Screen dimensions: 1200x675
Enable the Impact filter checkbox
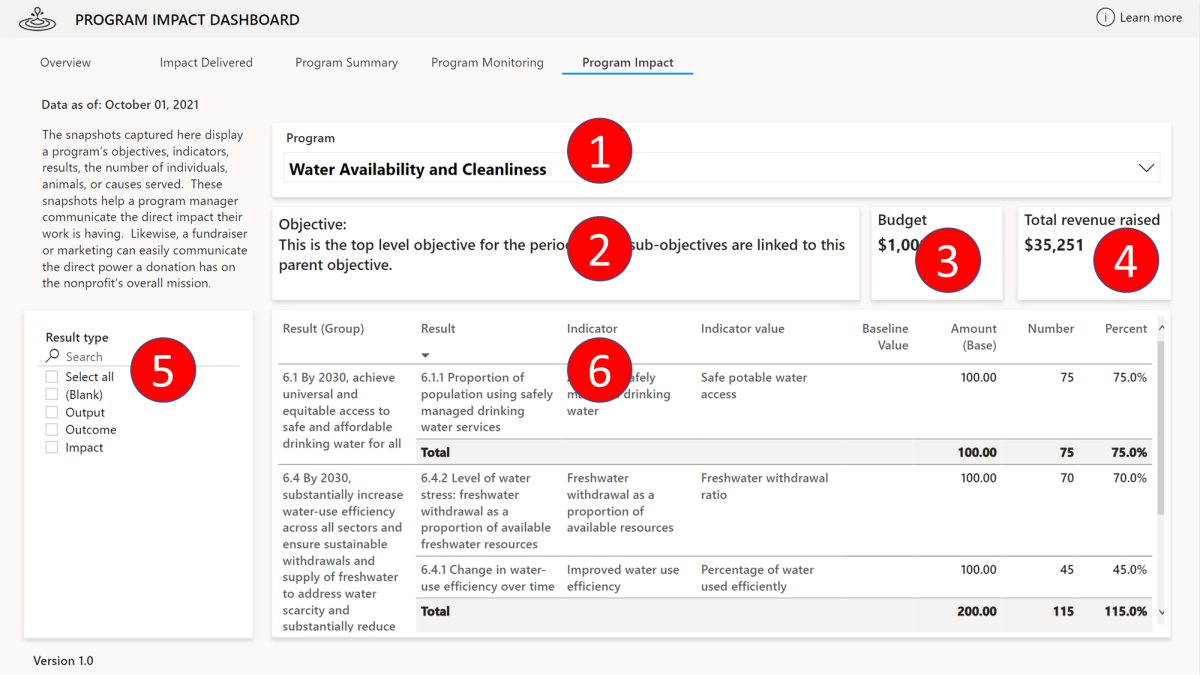tap(51, 447)
